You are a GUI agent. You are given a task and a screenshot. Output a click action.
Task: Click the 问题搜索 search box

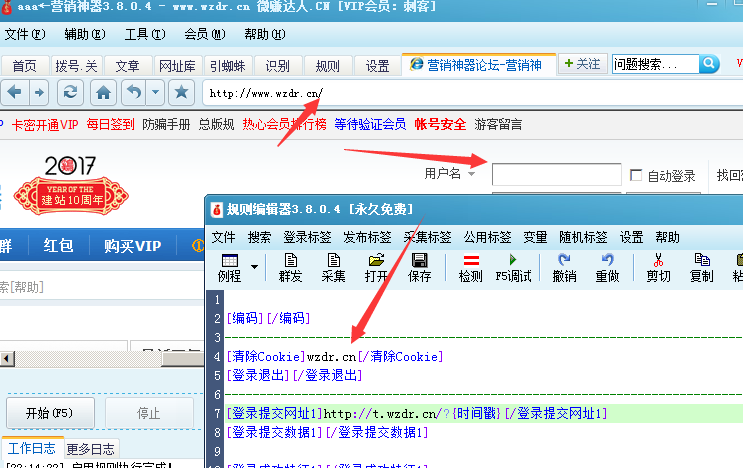click(655, 63)
